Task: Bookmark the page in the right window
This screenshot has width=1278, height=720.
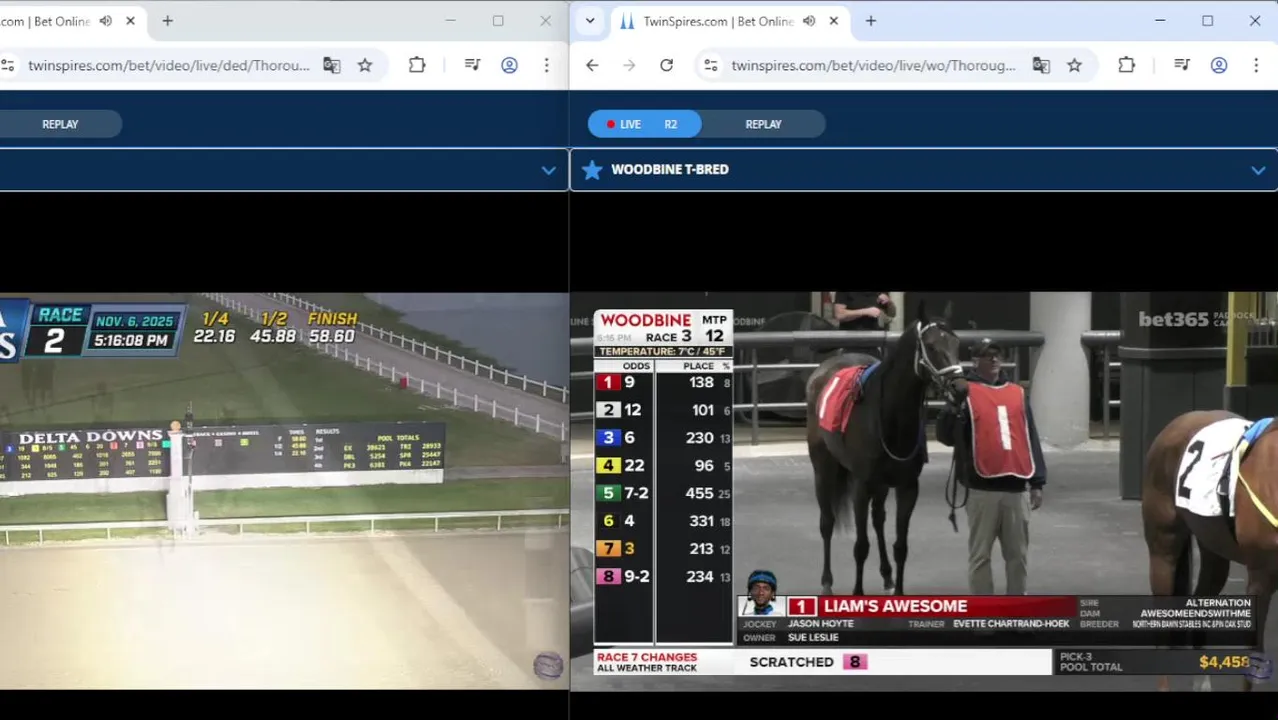Action: click(1074, 65)
